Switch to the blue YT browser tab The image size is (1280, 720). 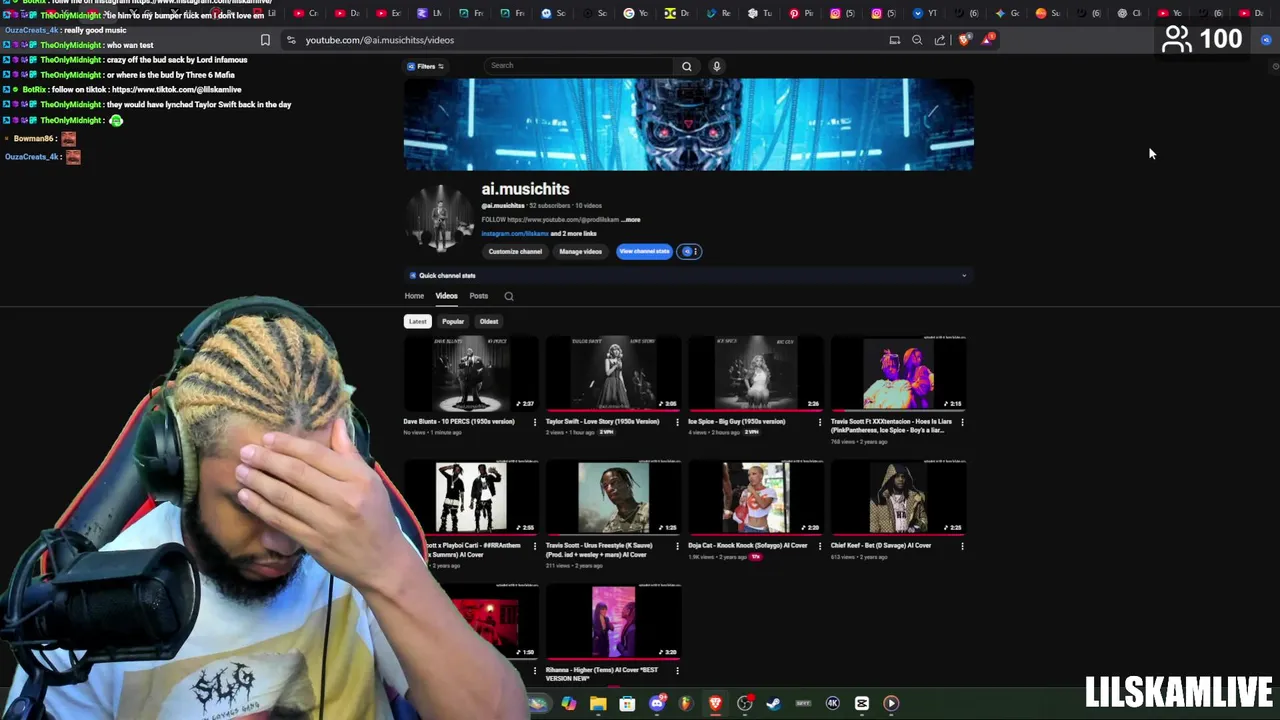(x=925, y=13)
